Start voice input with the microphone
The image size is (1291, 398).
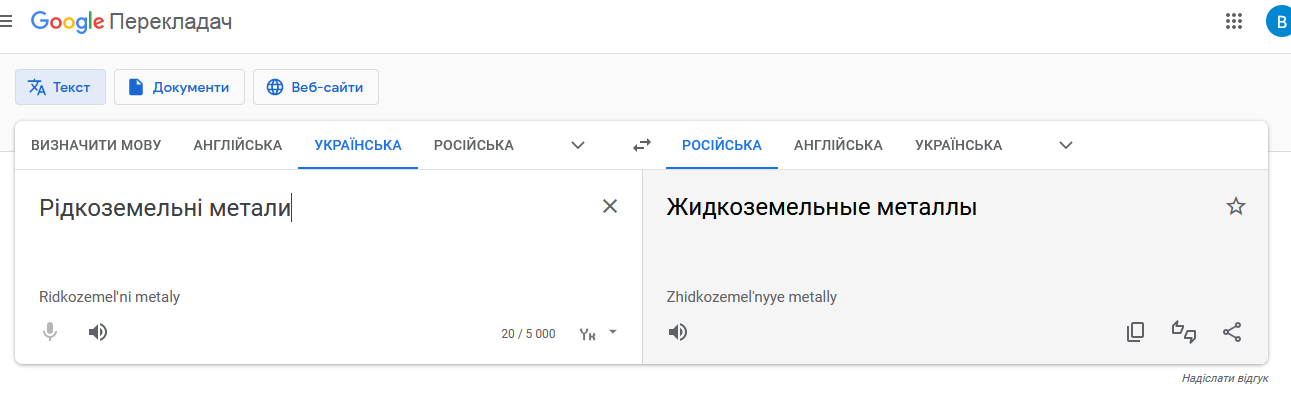(x=50, y=332)
